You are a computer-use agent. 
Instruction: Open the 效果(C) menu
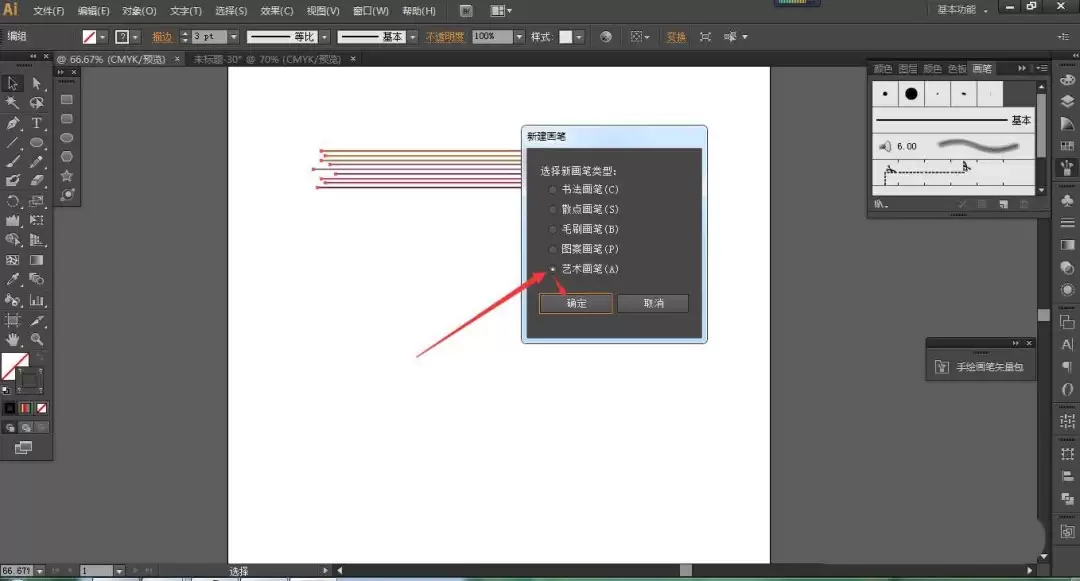pyautogui.click(x=276, y=11)
